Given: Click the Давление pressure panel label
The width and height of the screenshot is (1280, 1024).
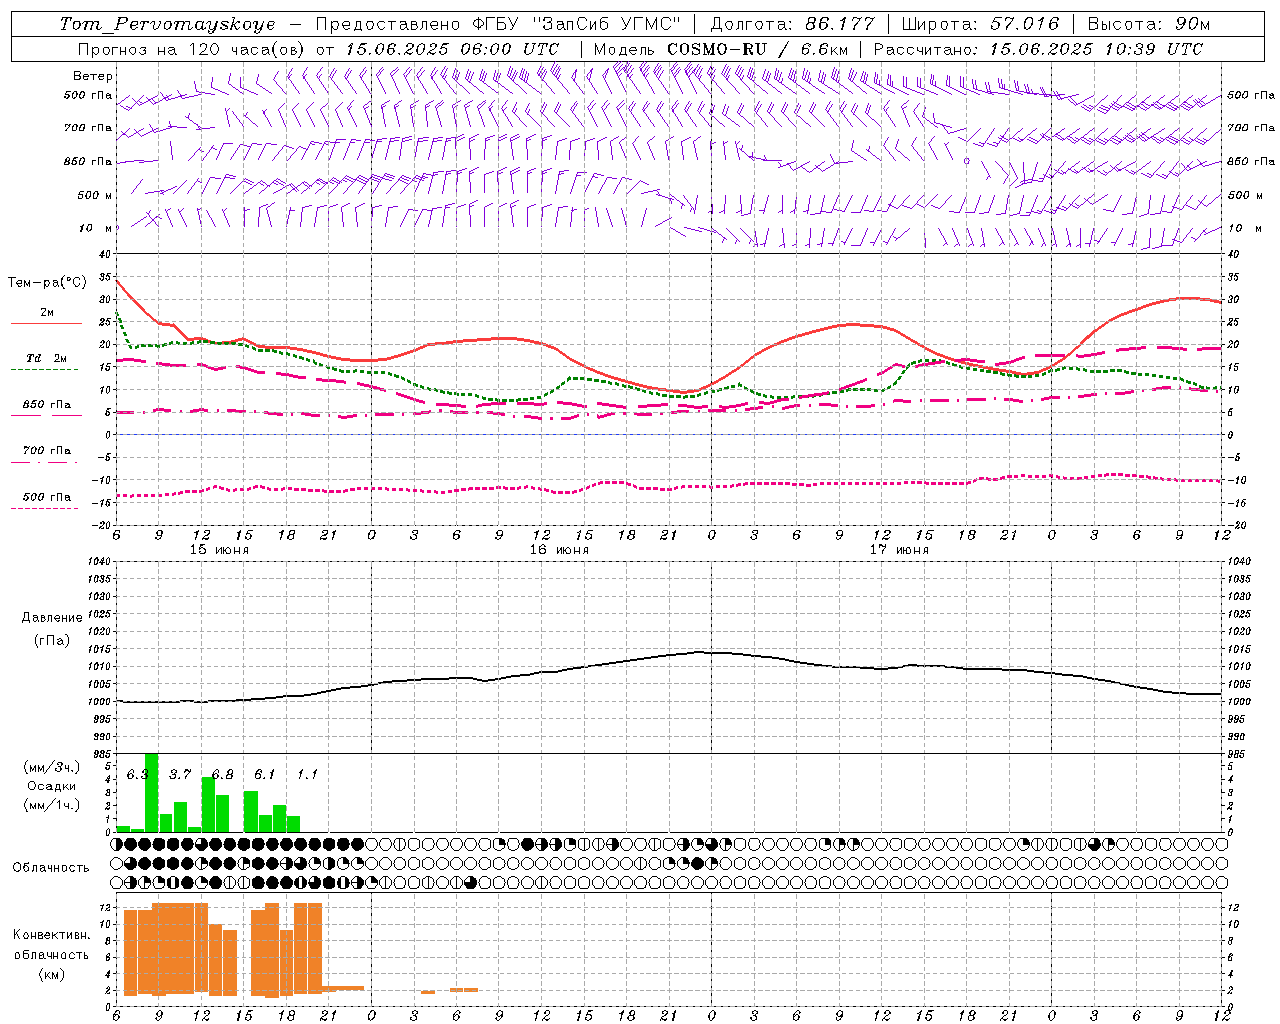Looking at the screenshot, I should point(50,618).
